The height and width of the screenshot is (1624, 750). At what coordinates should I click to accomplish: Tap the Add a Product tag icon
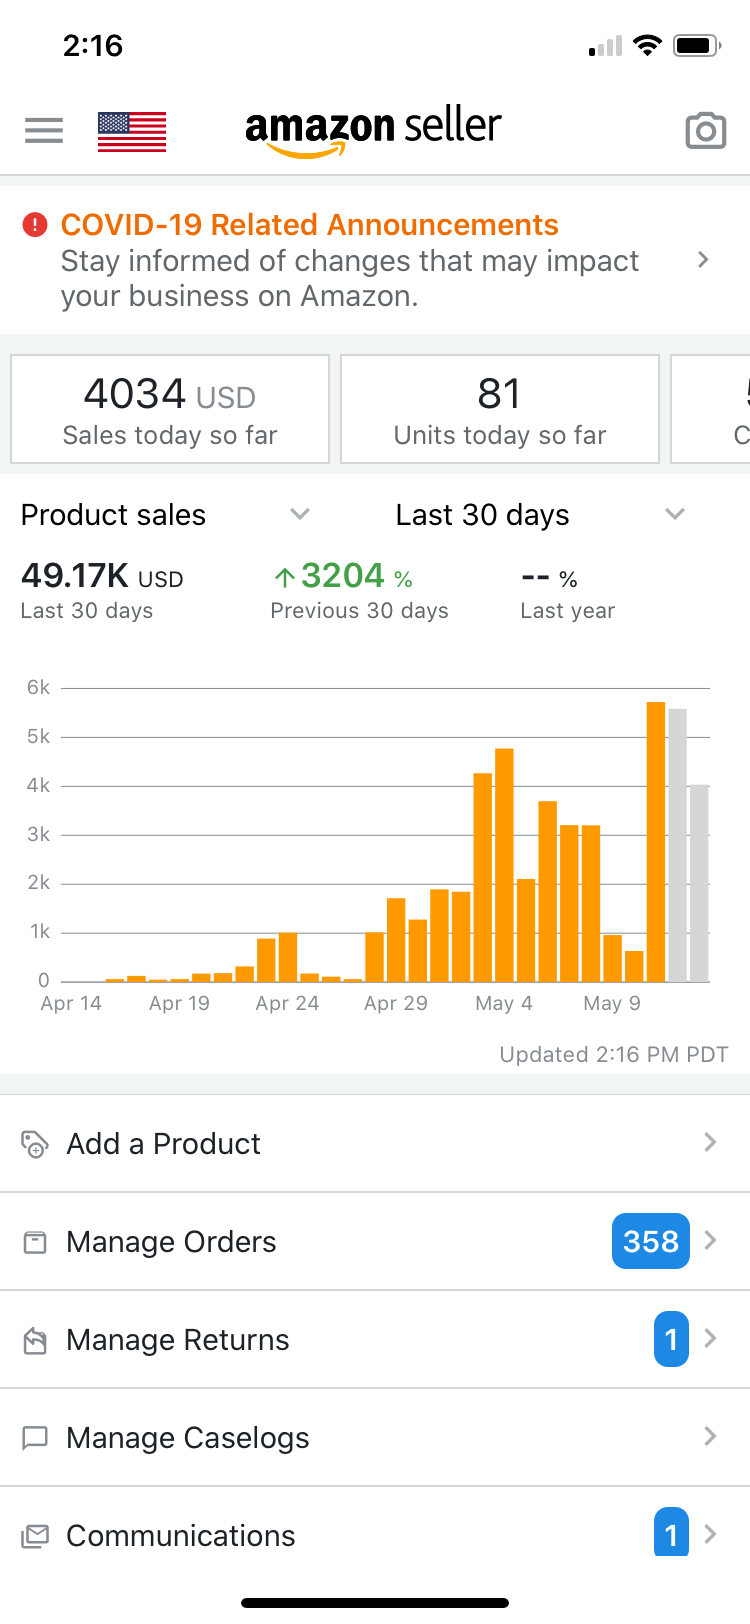pyautogui.click(x=35, y=1144)
